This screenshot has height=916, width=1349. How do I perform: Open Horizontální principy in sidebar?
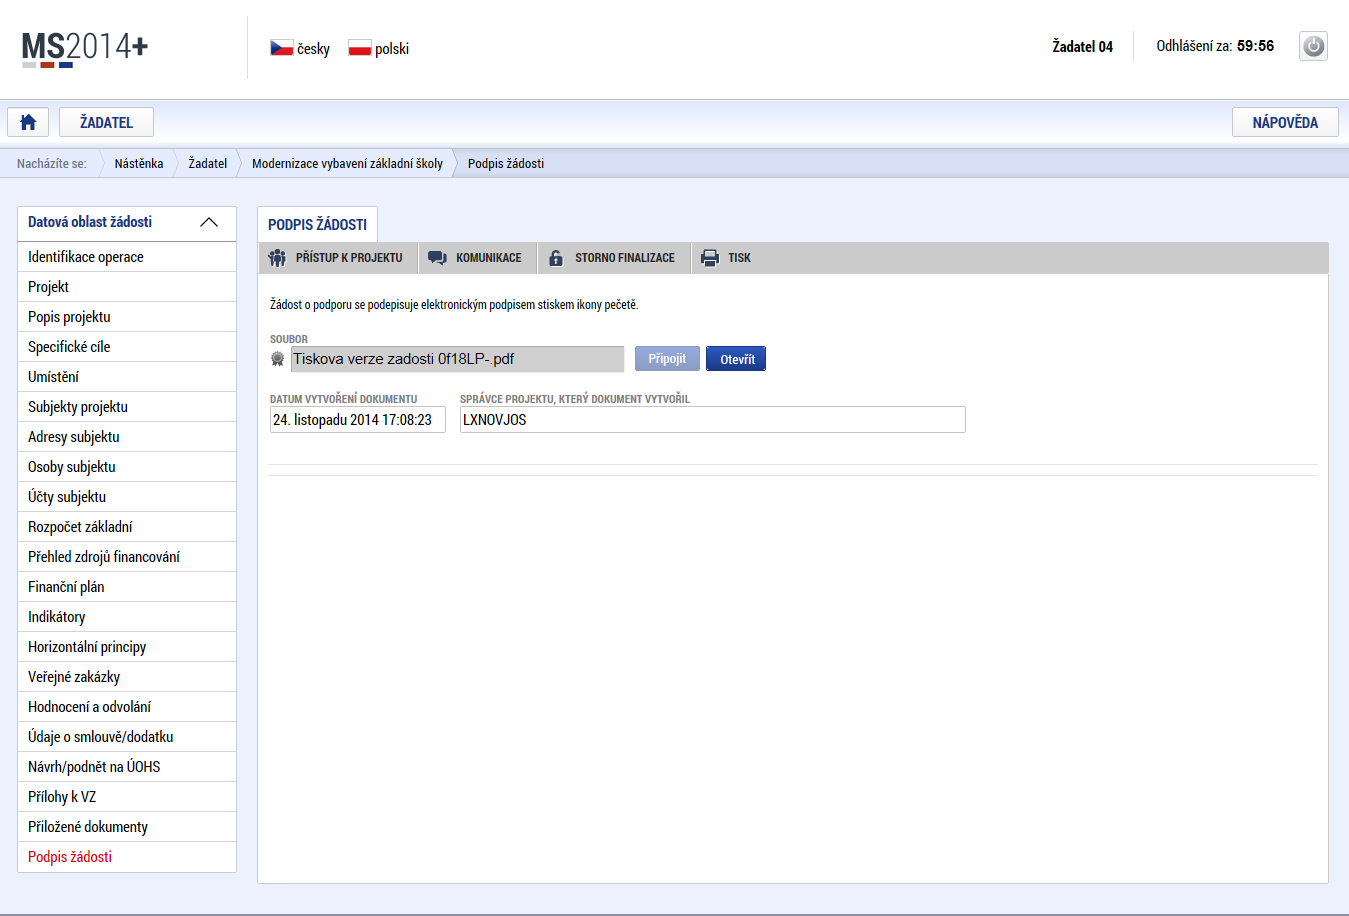(x=127, y=647)
